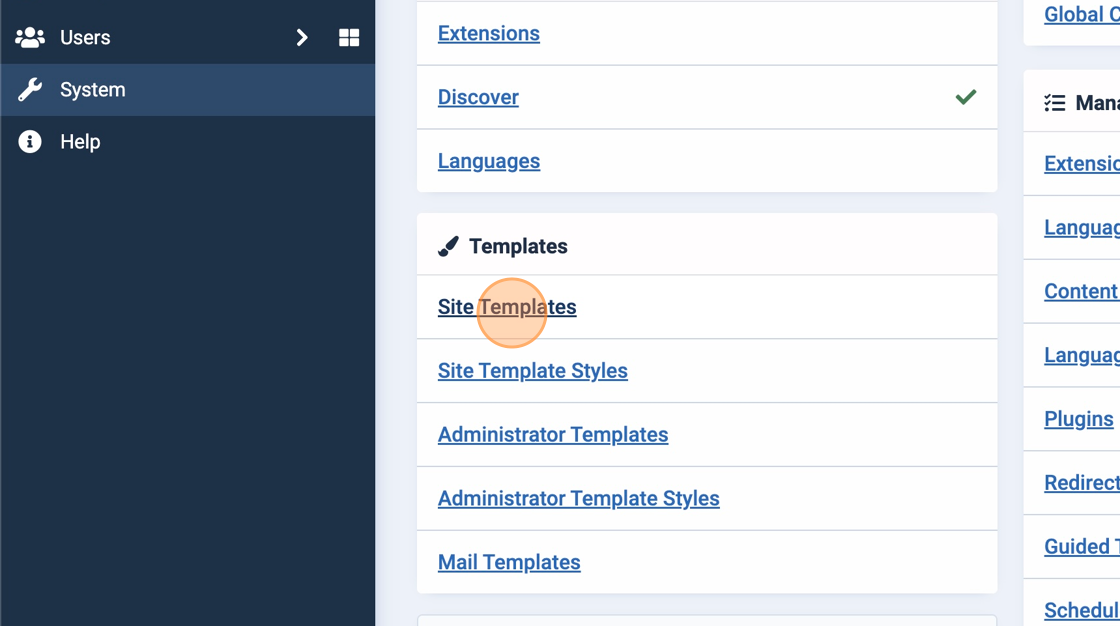Viewport: 1120px width, 626px height.
Task: Open Site Template Styles link
Action: tap(532, 371)
